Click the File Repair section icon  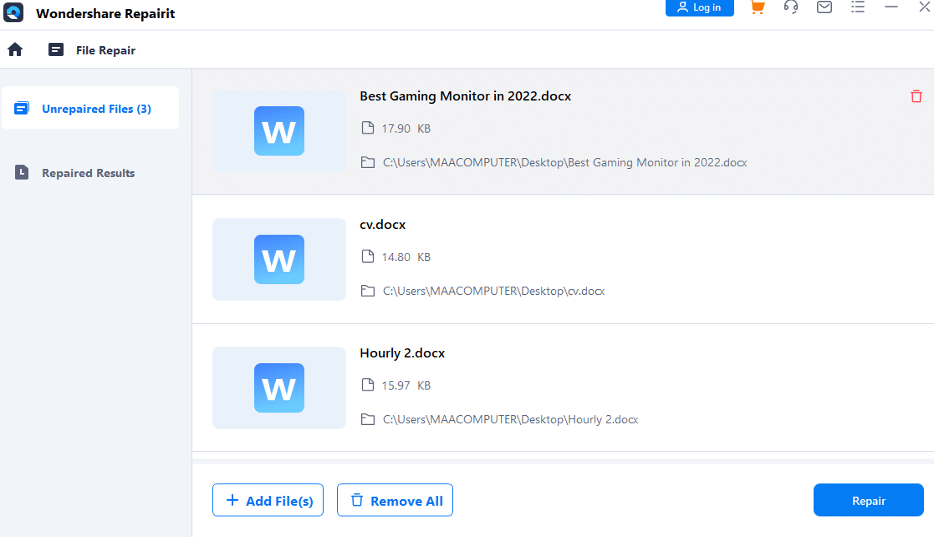[56, 49]
